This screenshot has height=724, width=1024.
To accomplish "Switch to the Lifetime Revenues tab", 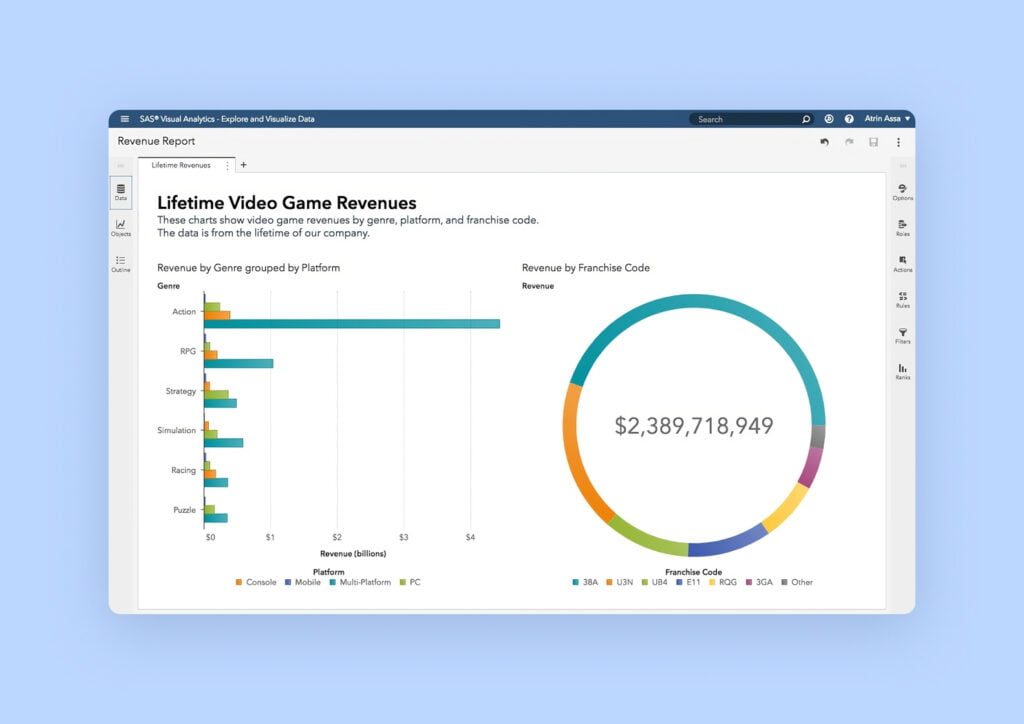I will click(183, 165).
